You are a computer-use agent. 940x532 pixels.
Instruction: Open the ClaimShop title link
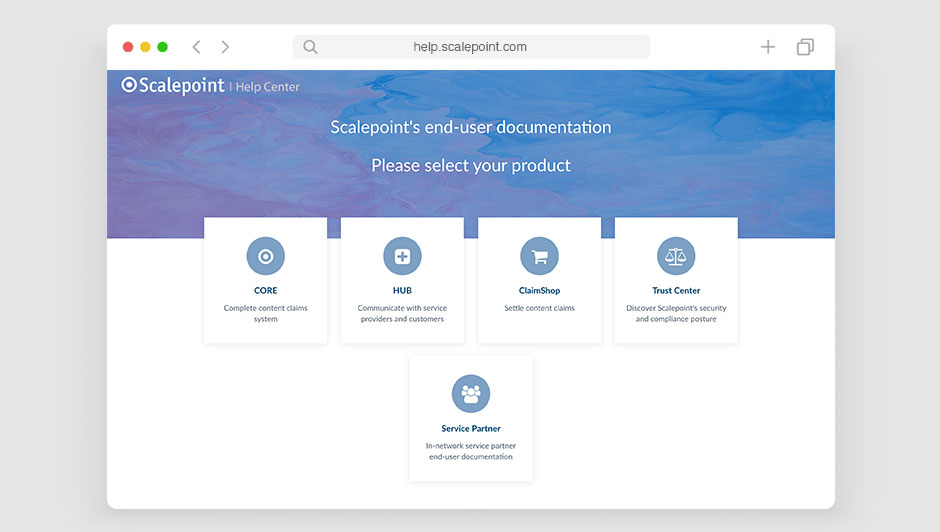tap(539, 291)
